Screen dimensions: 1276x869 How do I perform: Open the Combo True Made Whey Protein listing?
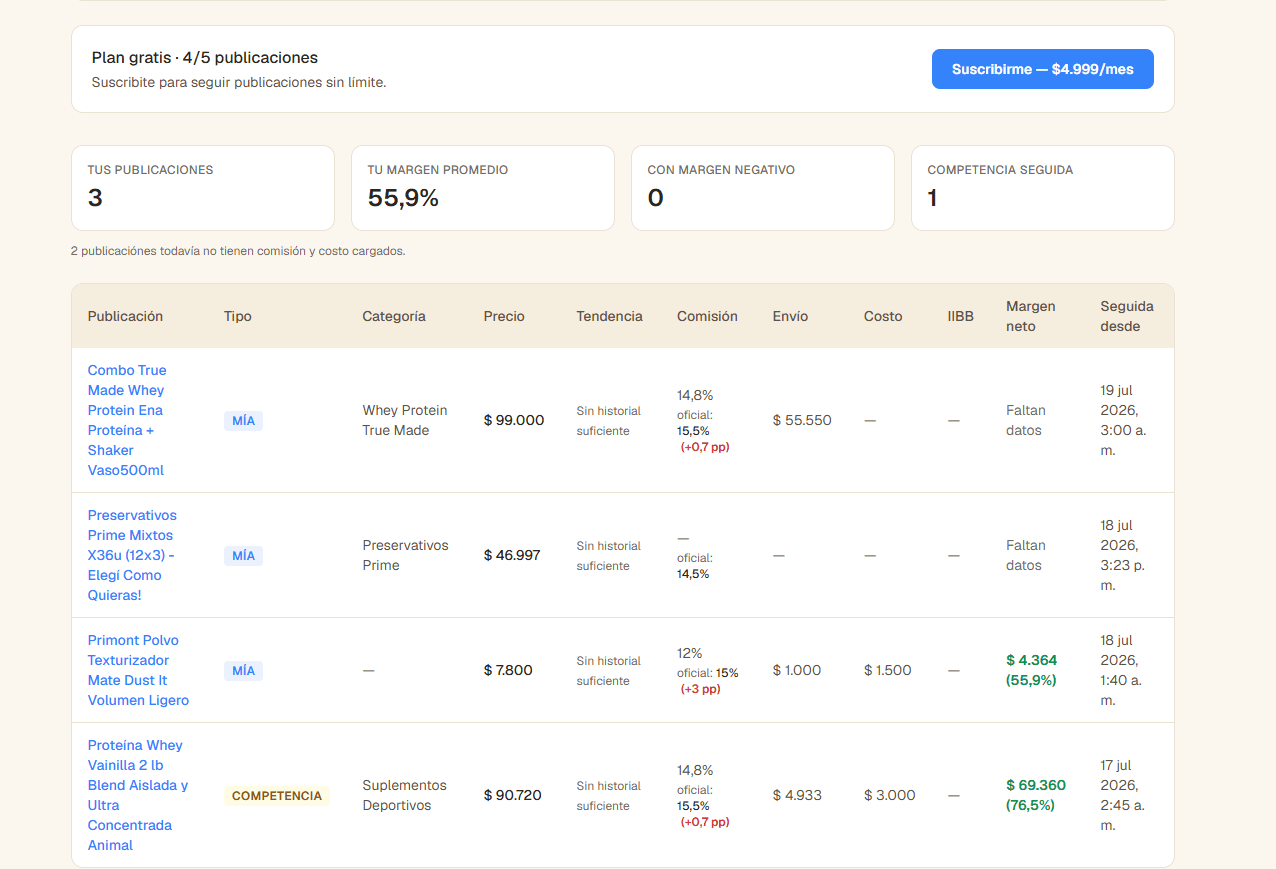pyautogui.click(x=127, y=420)
